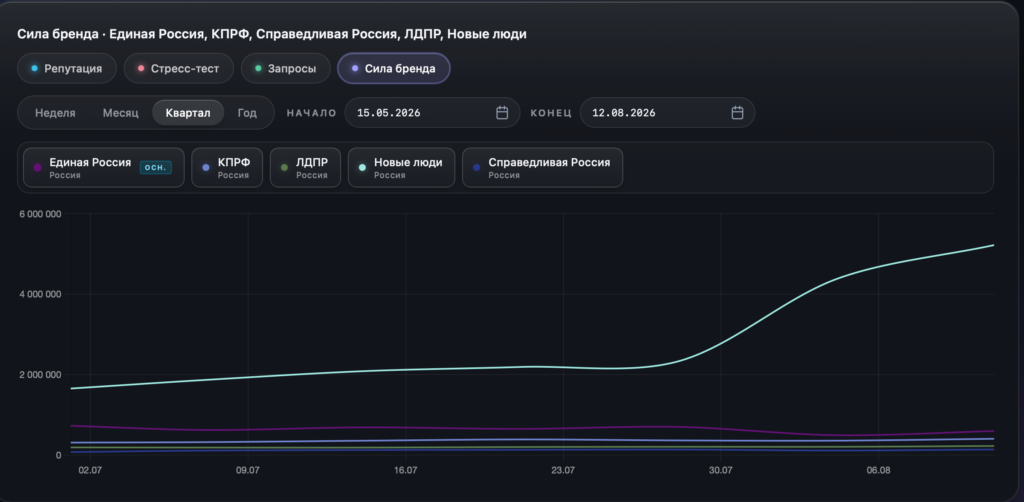
Task: Open the calendar icon in end date field
Action: coord(737,113)
